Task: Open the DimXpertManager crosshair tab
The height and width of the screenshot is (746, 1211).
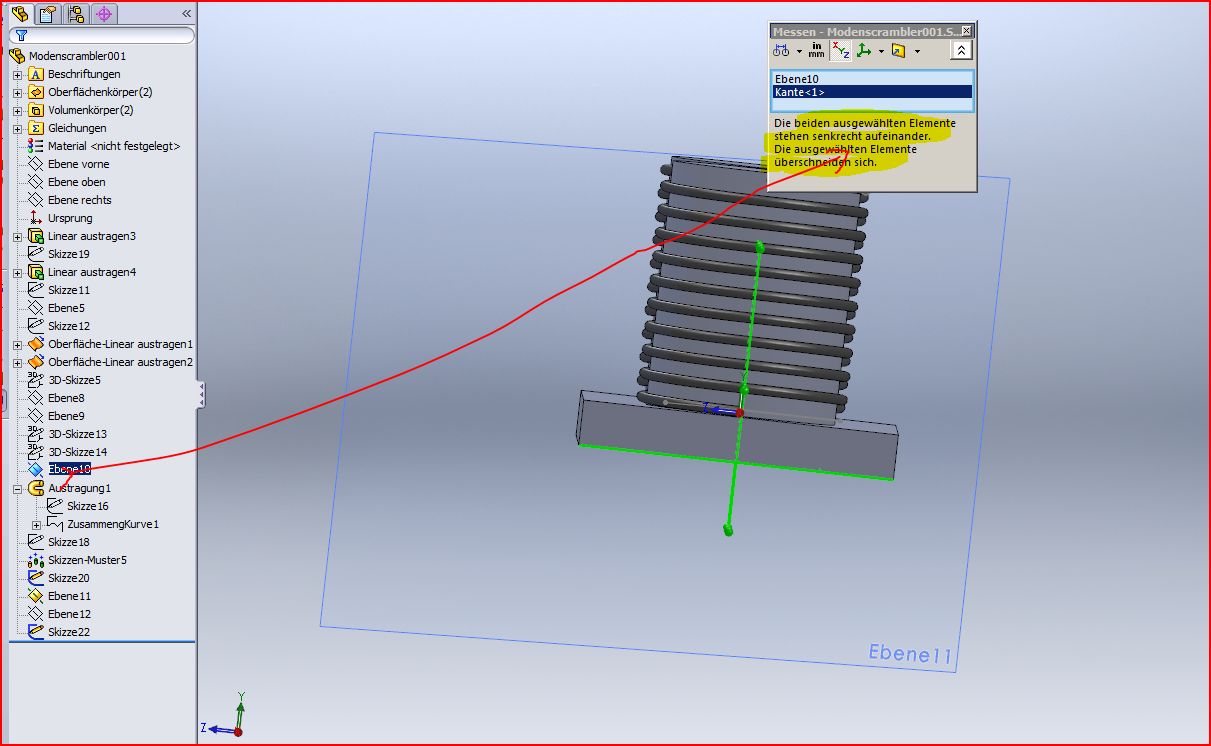Action: (x=104, y=14)
